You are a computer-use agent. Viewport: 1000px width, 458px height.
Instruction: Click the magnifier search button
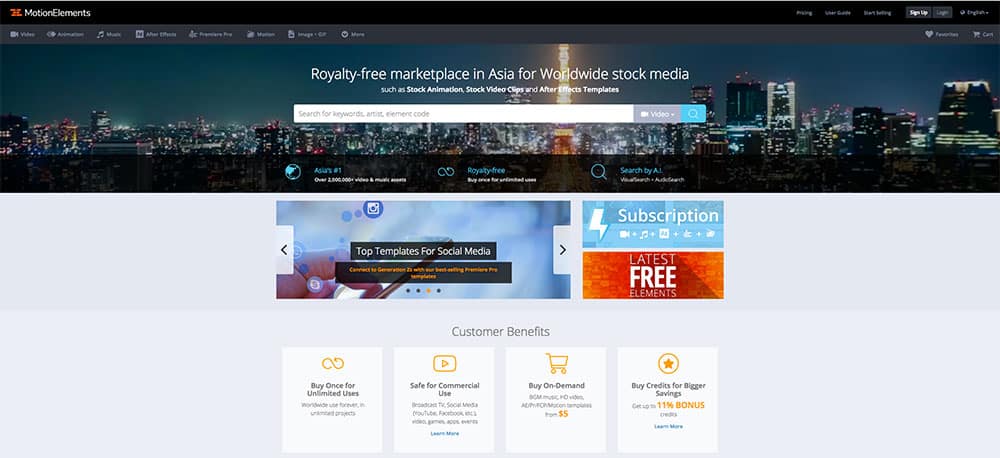point(693,114)
